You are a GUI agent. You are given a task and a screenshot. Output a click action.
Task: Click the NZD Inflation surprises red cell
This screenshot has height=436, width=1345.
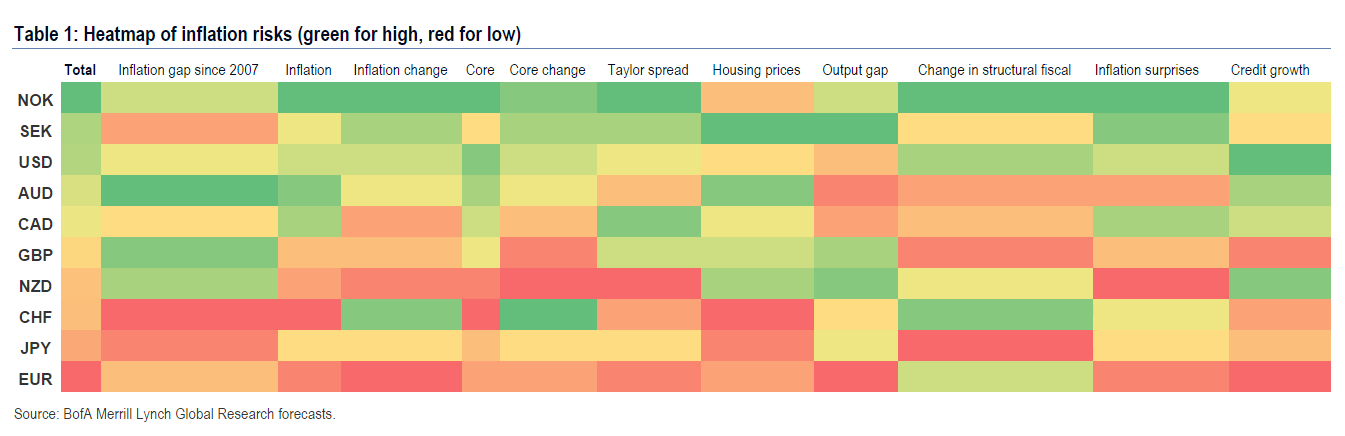(1160, 285)
